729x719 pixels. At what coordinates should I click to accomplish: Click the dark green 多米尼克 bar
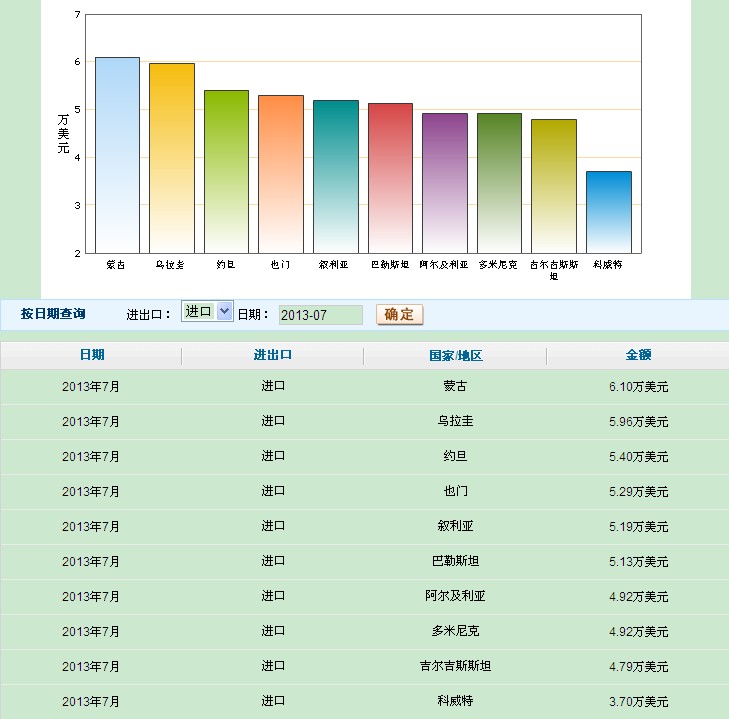(499, 183)
